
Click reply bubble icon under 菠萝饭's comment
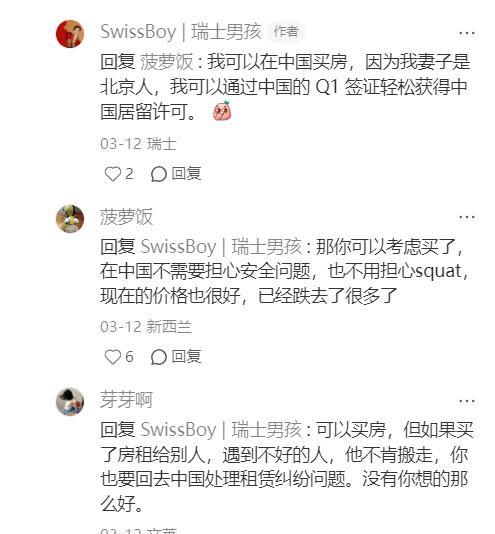(x=159, y=357)
